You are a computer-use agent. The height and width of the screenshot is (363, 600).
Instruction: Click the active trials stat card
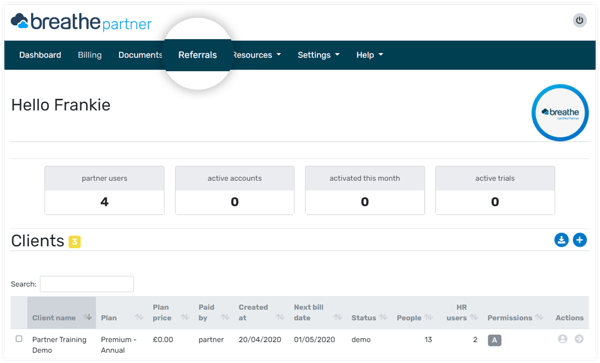(495, 190)
